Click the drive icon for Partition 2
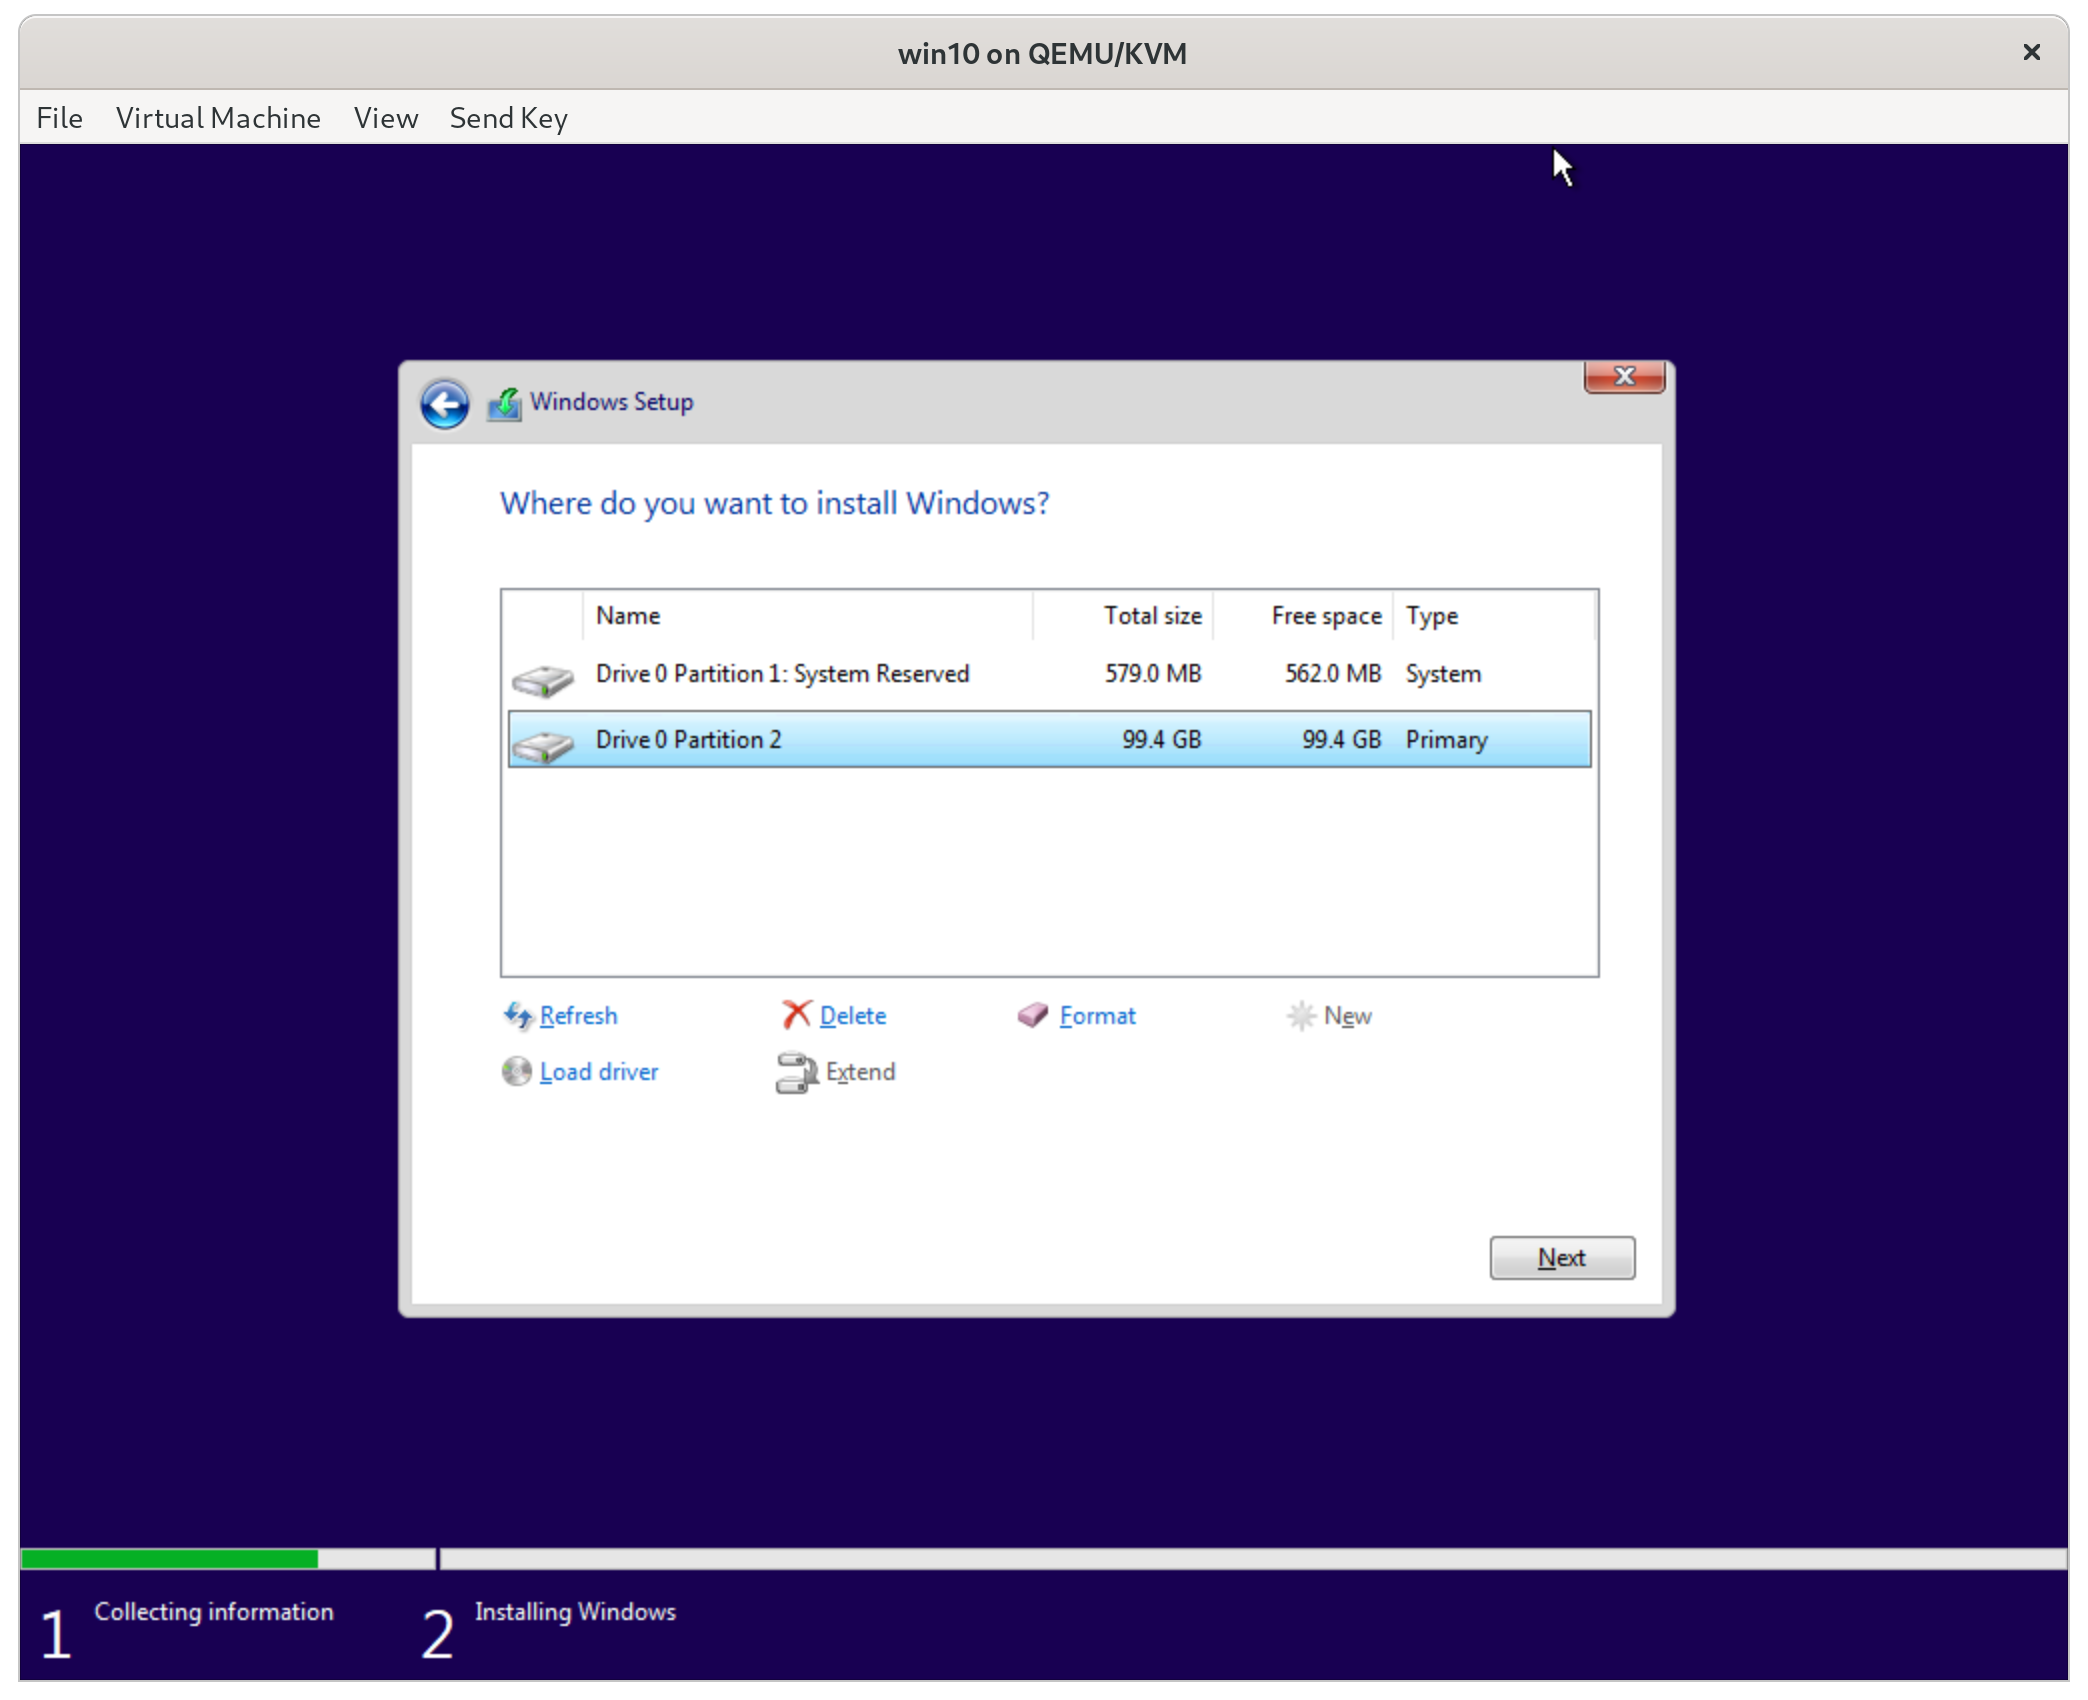 click(541, 745)
